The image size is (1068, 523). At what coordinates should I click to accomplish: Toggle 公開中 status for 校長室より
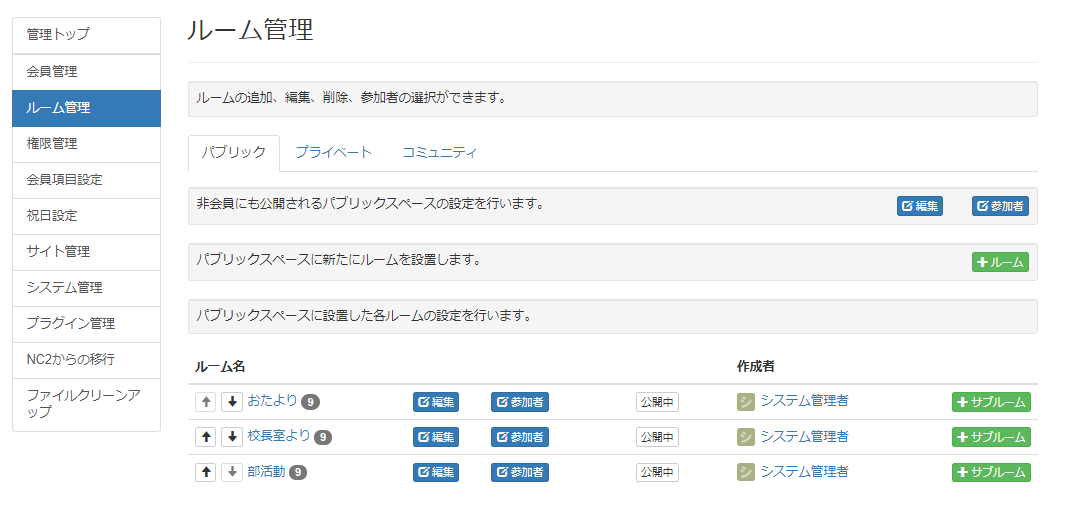(657, 437)
